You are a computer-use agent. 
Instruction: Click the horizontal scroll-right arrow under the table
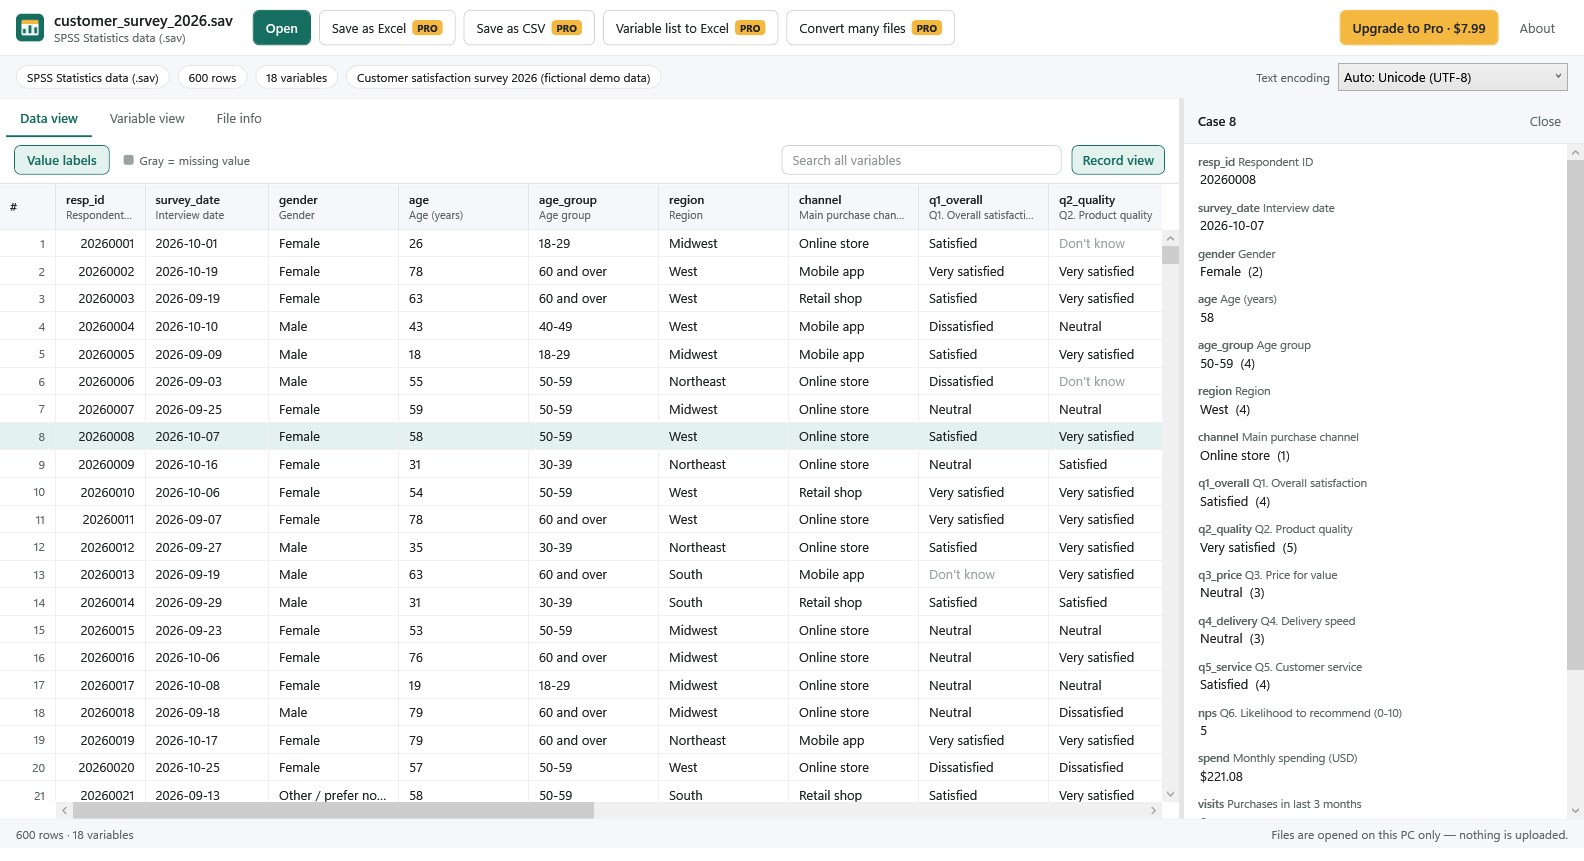(x=1154, y=810)
